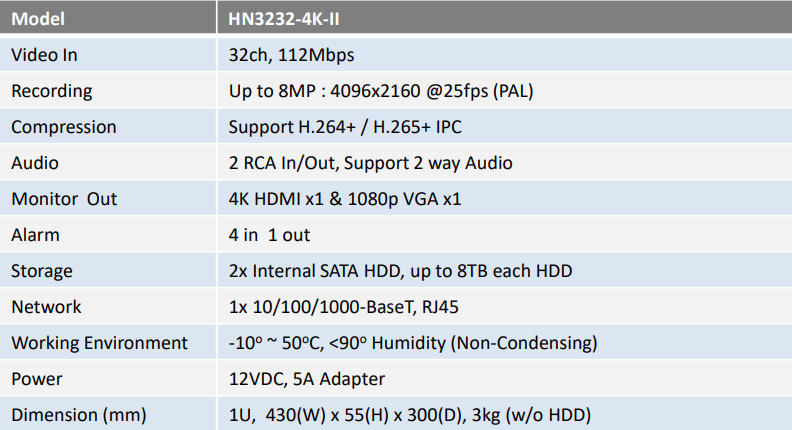The height and width of the screenshot is (430, 792).
Task: Select the 32ch, 112Mbps value
Action: pos(291,55)
